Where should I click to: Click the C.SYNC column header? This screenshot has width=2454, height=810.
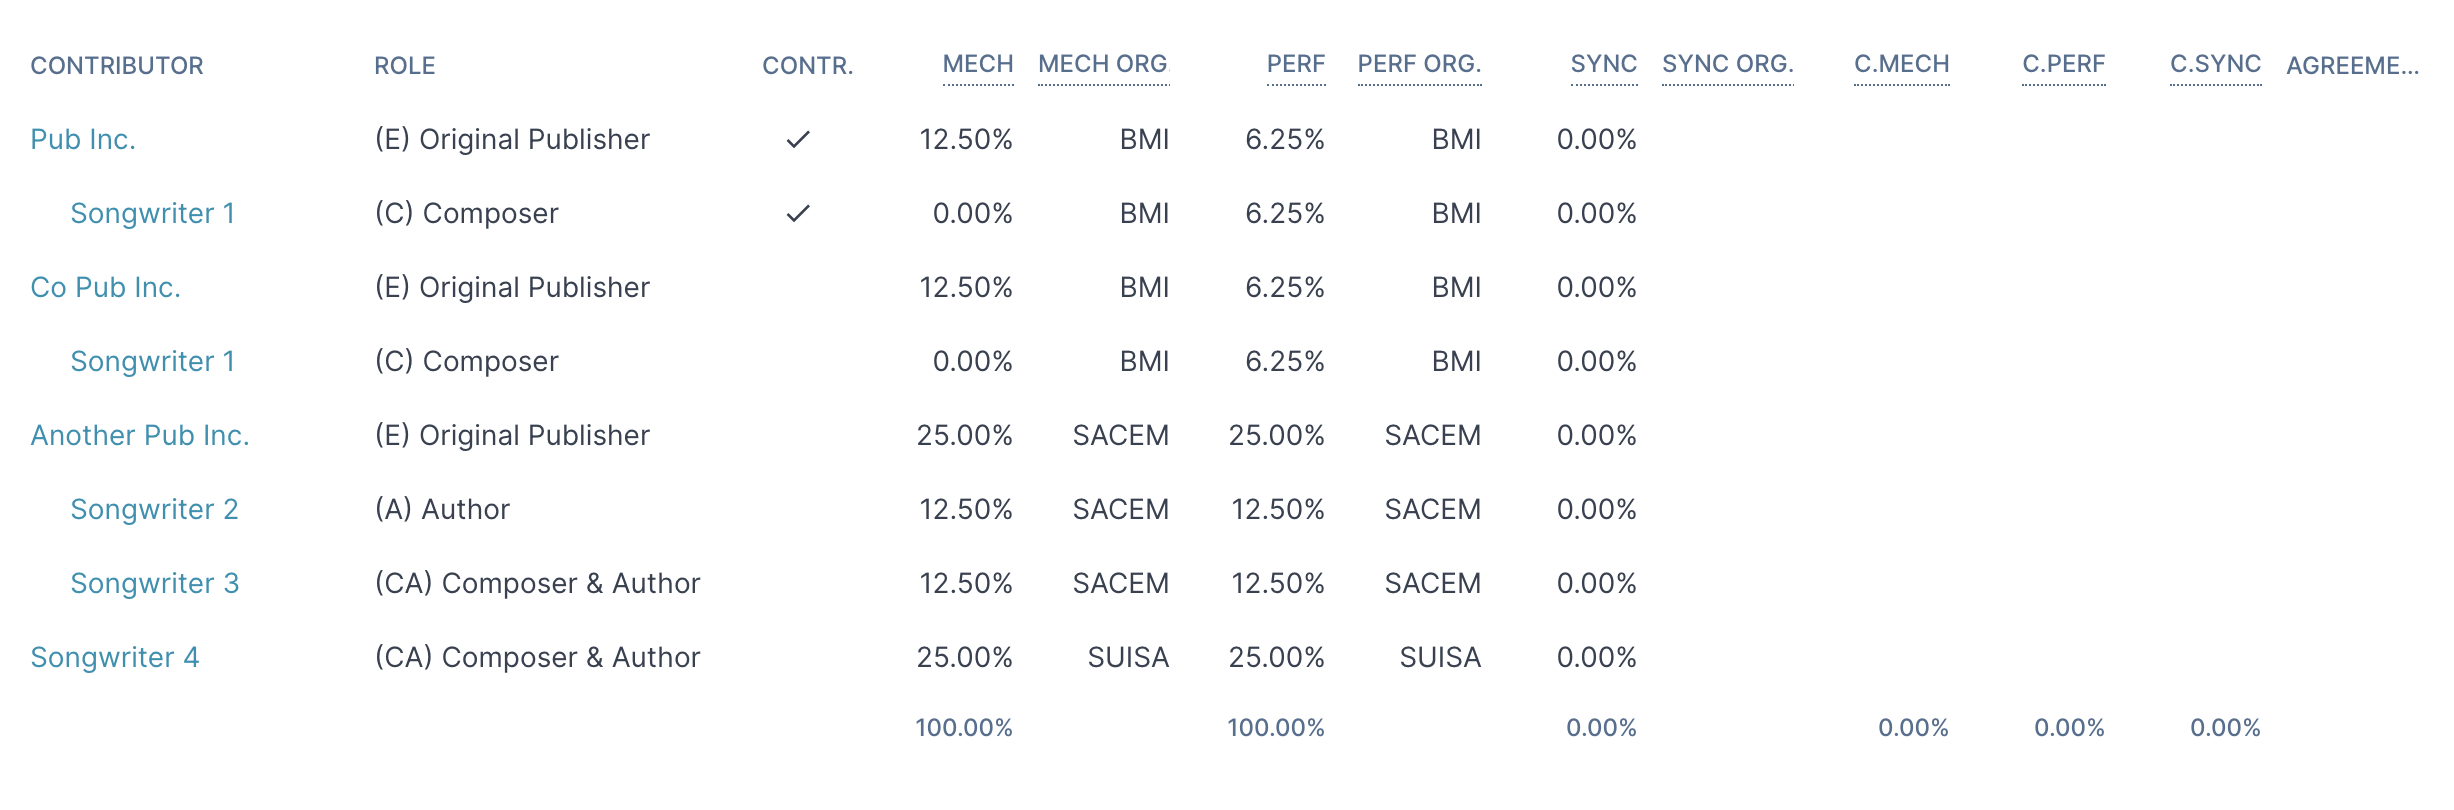[2216, 65]
